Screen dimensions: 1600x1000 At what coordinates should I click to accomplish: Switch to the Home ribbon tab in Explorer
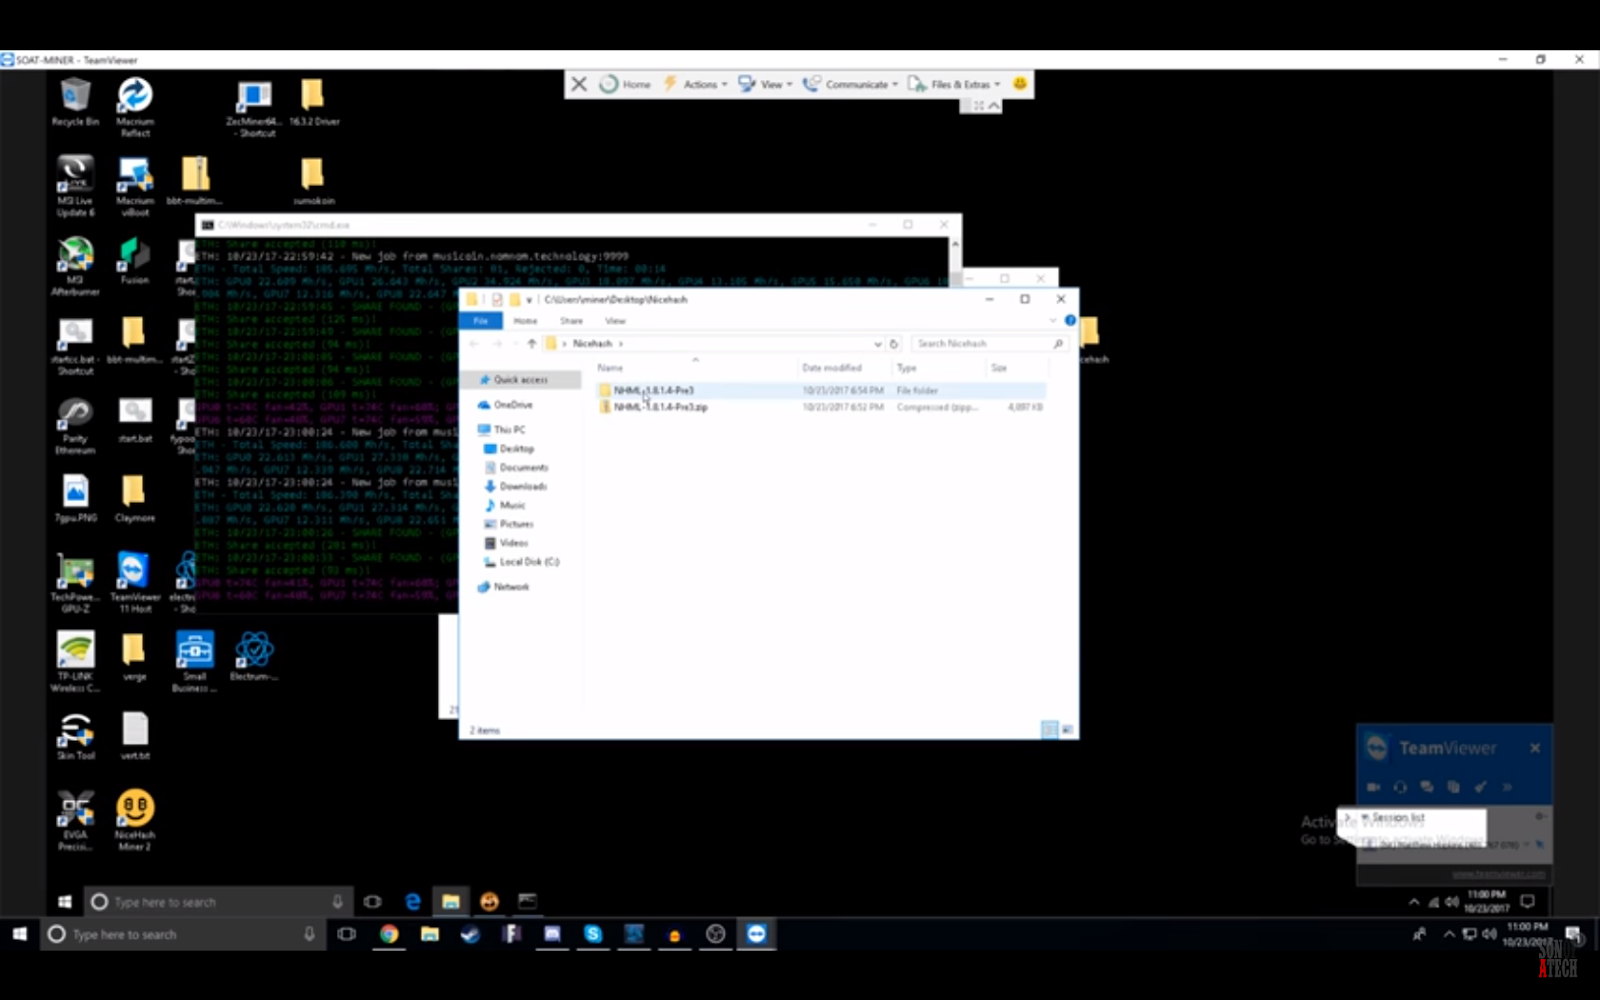(x=525, y=321)
